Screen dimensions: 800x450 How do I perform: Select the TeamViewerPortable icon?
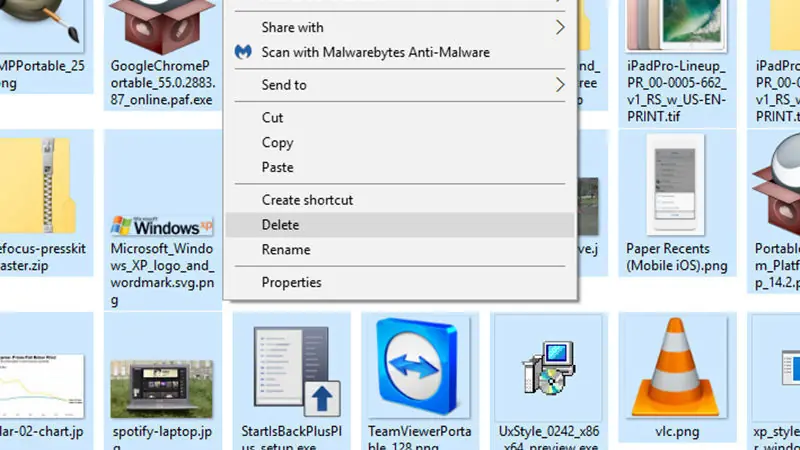(x=418, y=366)
